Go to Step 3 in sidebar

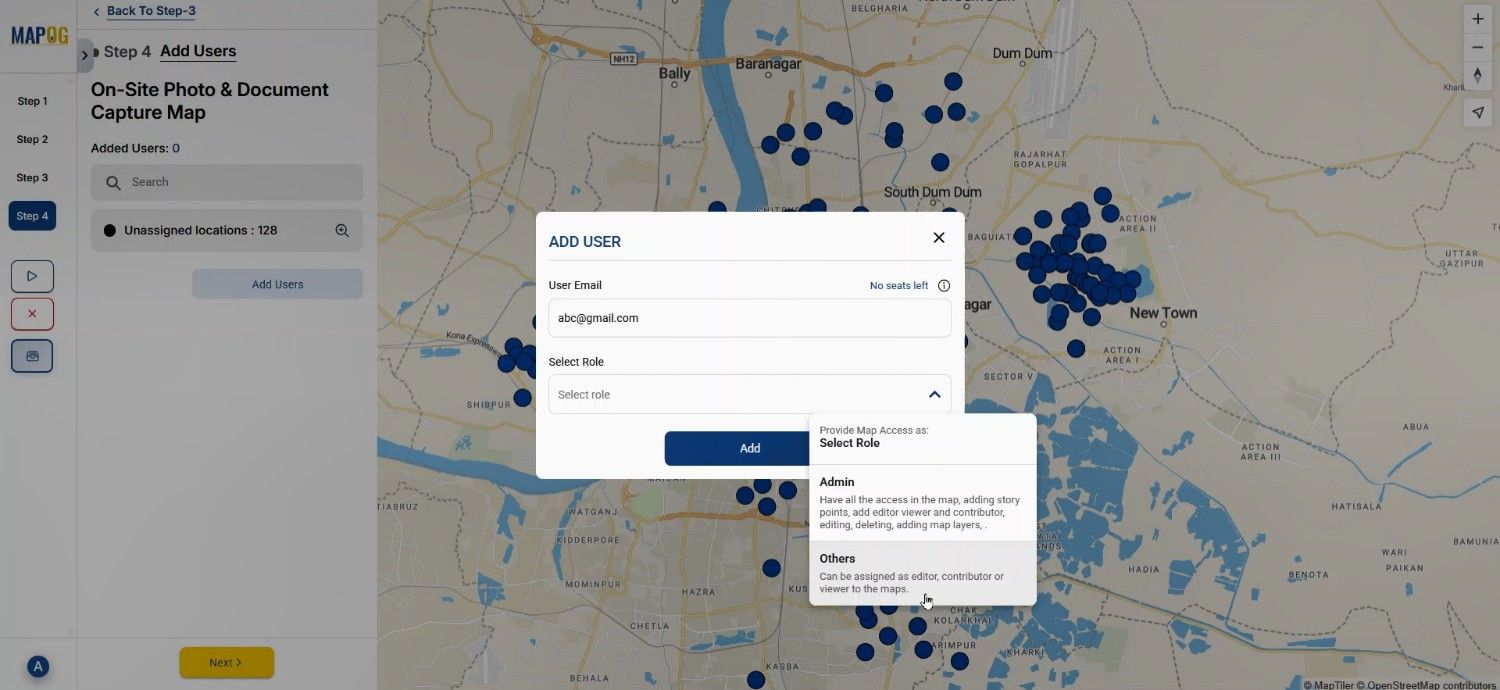(x=32, y=178)
